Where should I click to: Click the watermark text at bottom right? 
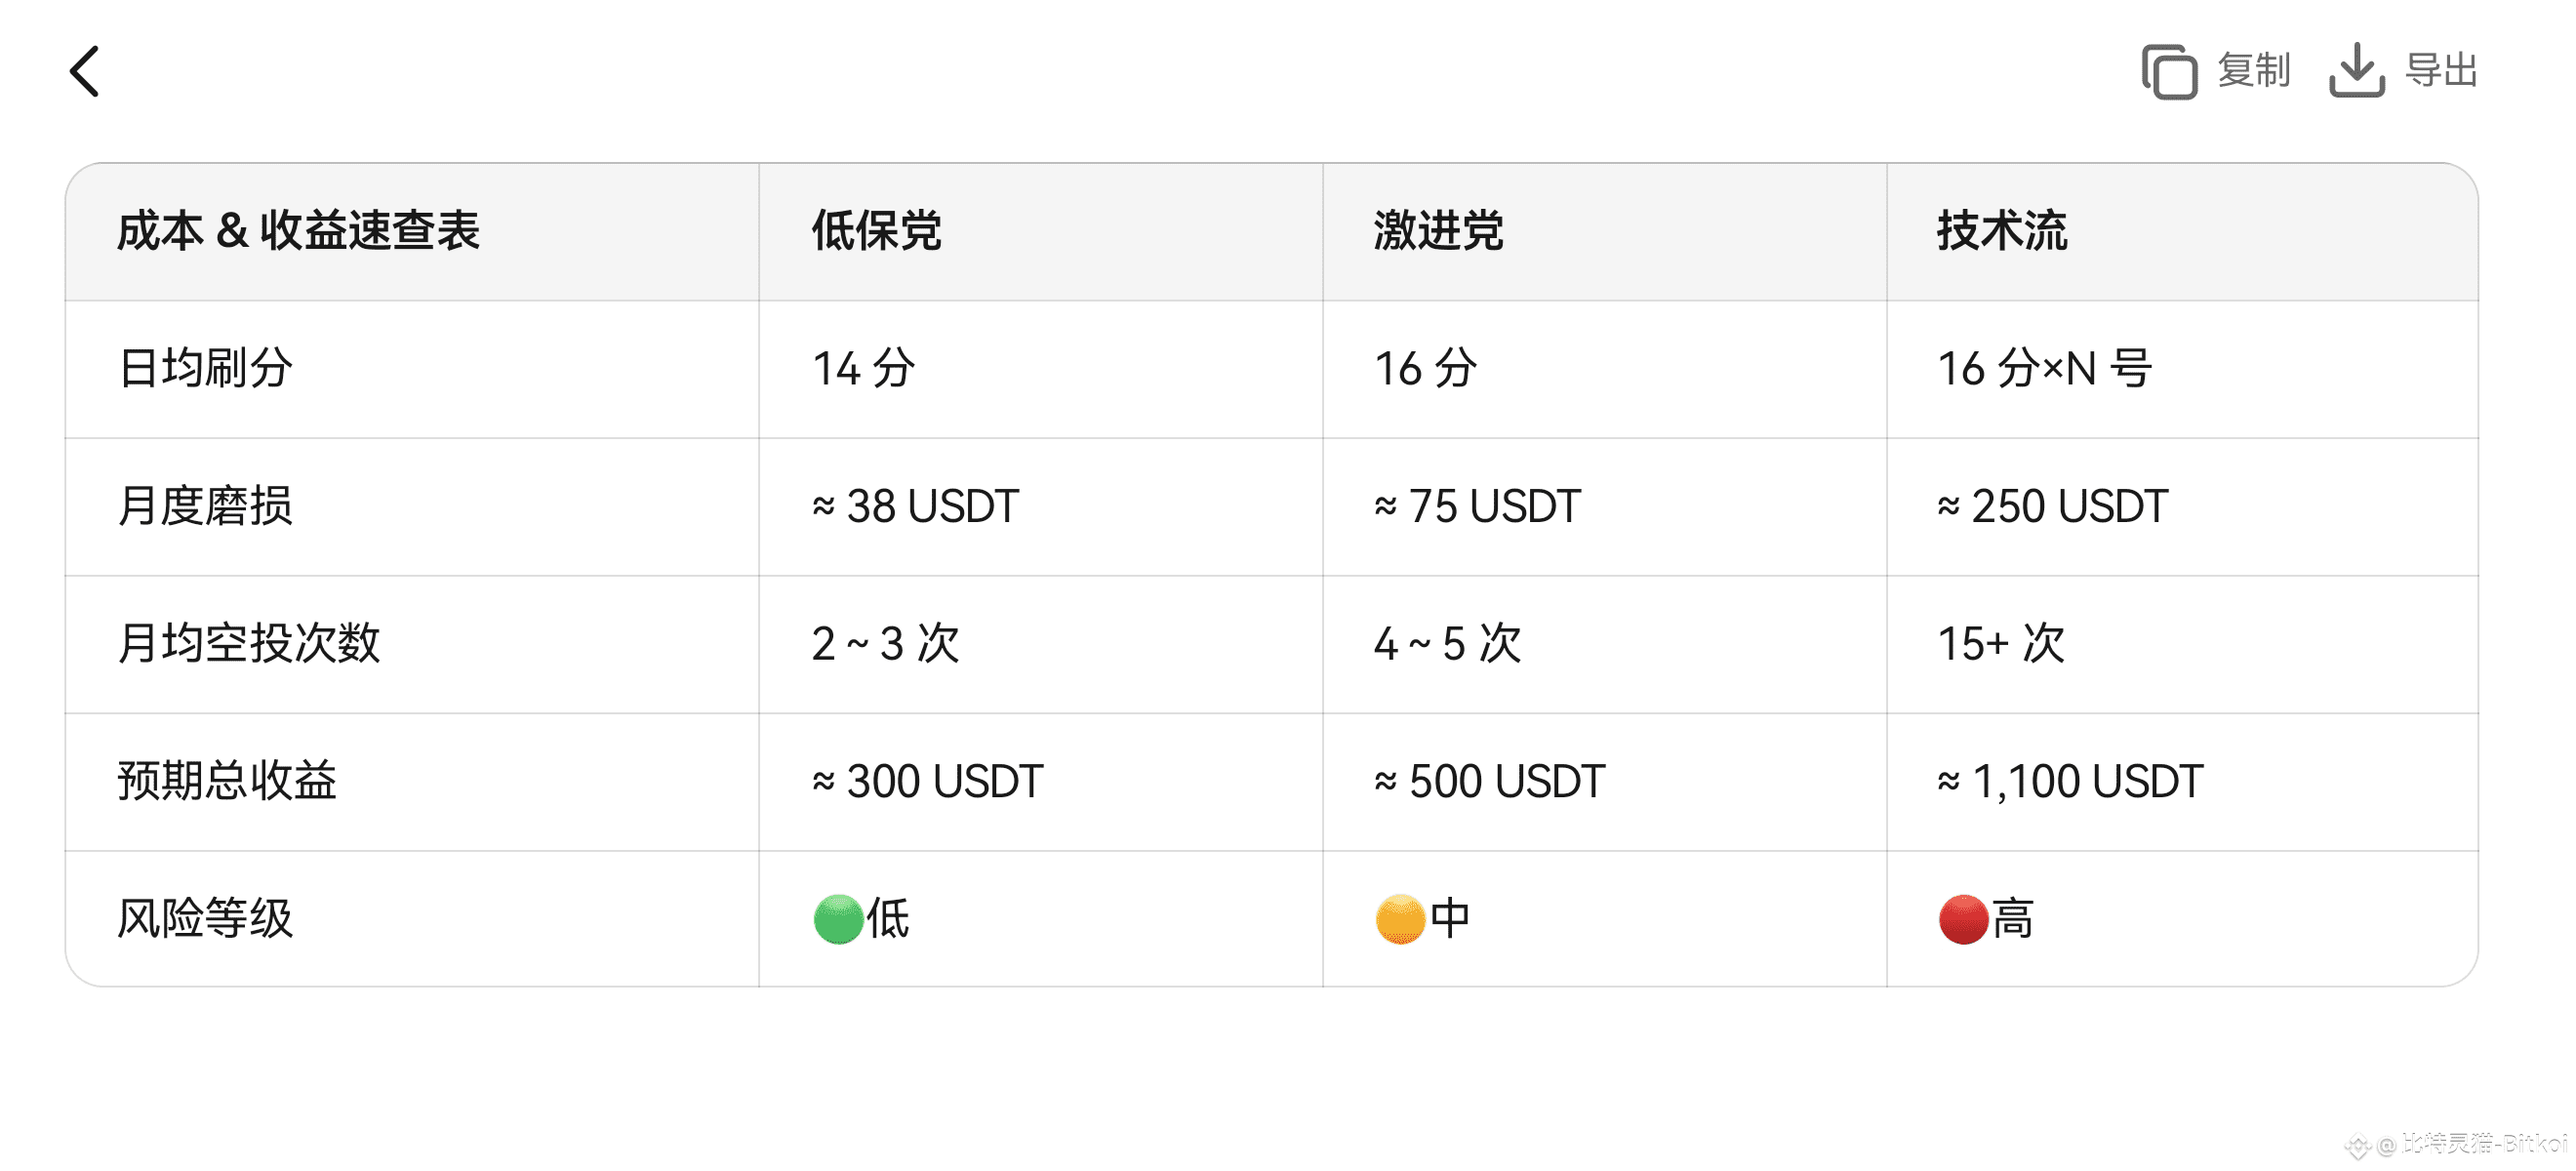tap(2460, 1143)
